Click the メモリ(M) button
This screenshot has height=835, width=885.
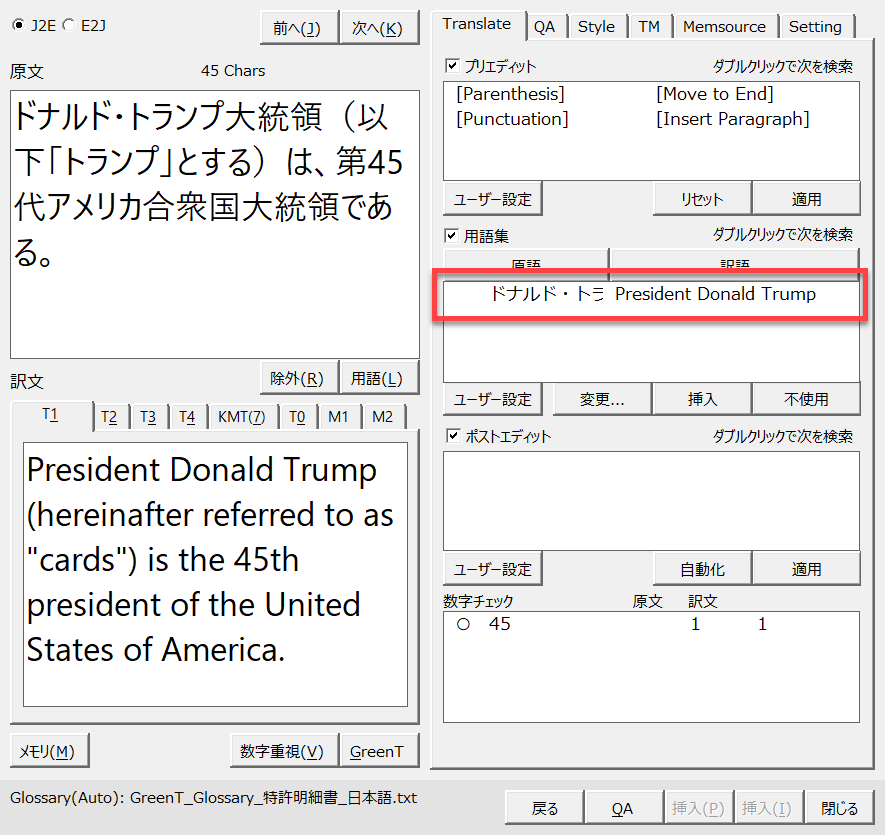click(48, 751)
